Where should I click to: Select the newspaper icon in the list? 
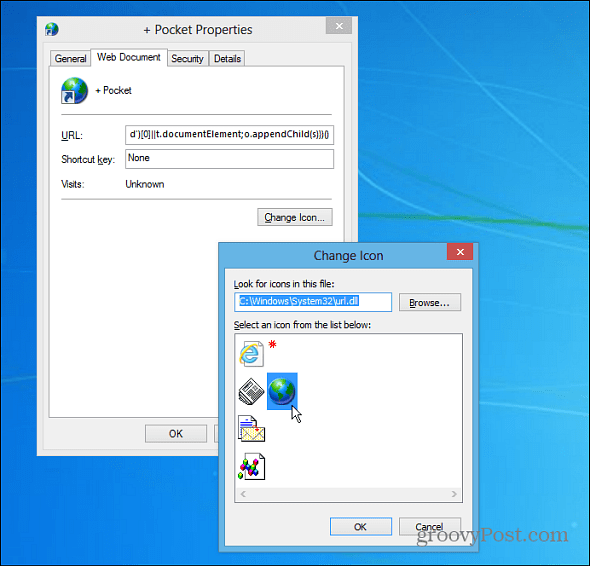[x=251, y=391]
